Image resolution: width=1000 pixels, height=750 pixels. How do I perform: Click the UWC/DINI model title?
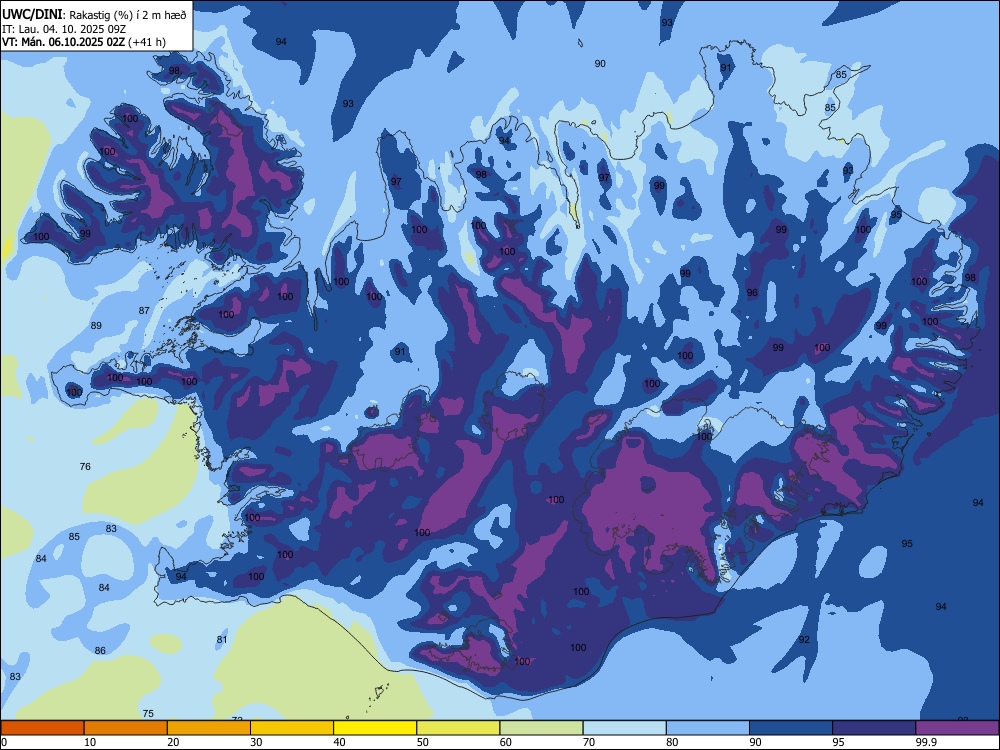pos(32,14)
